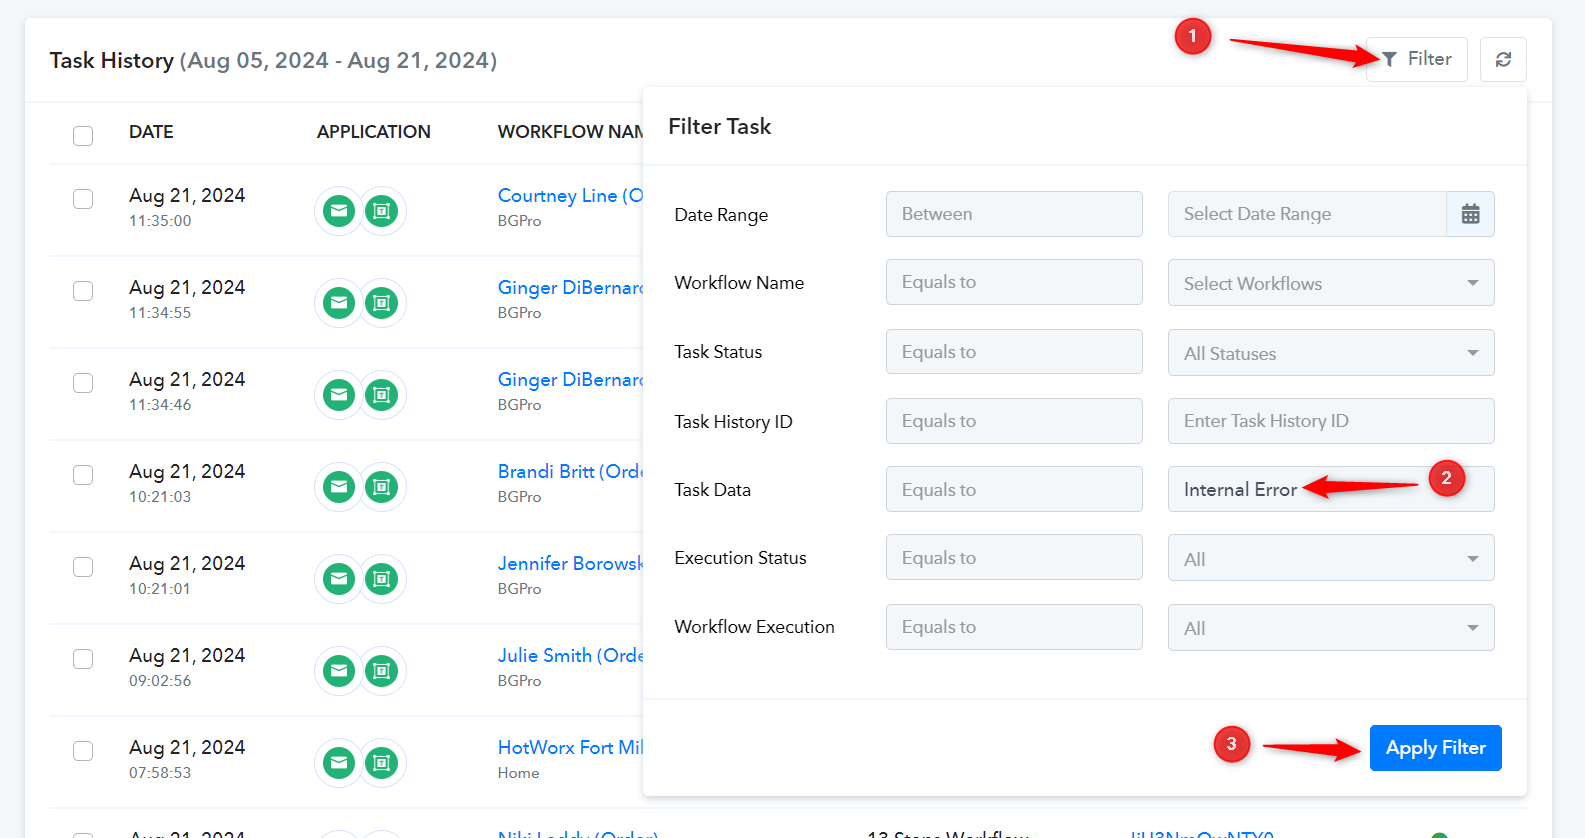Image resolution: width=1585 pixels, height=838 pixels.
Task: Click the WORKFLOW NAME column header
Action: point(570,132)
